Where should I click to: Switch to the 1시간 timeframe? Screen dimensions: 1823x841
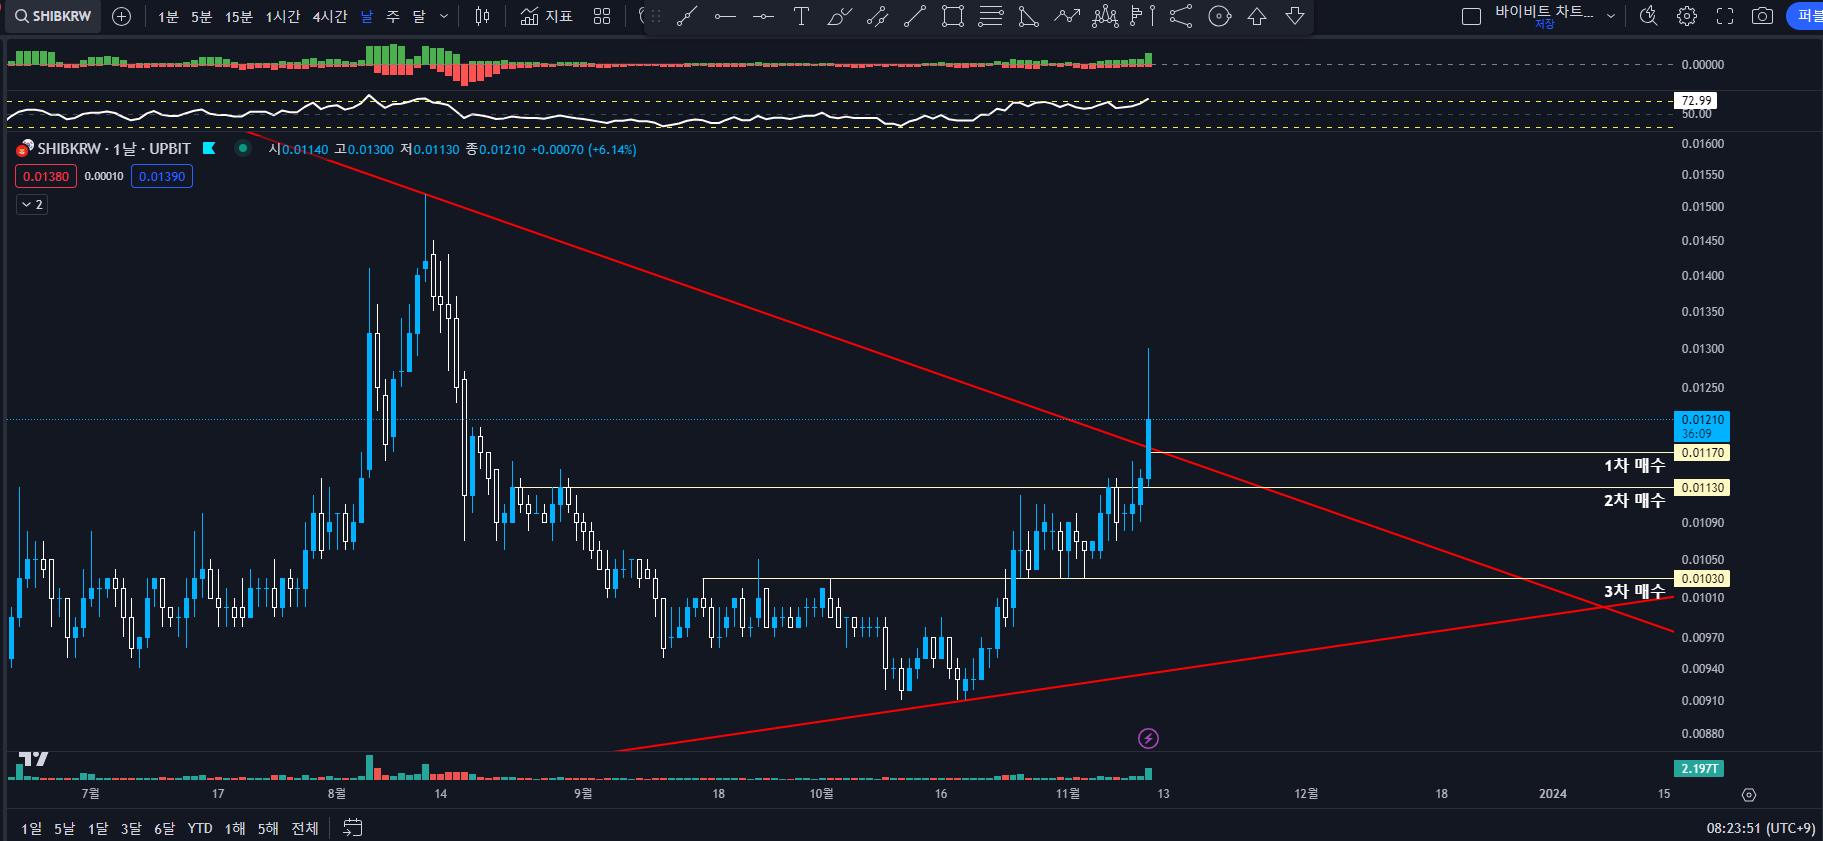(282, 16)
